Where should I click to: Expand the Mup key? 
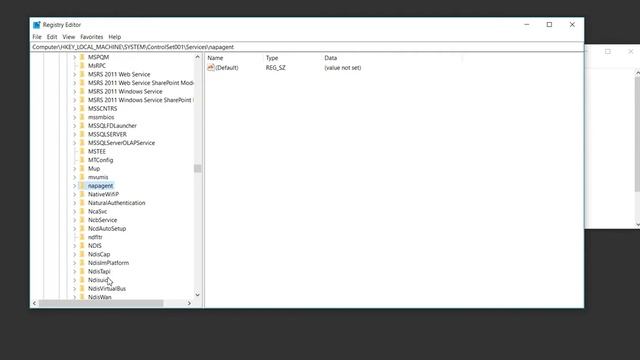[x=74, y=169]
